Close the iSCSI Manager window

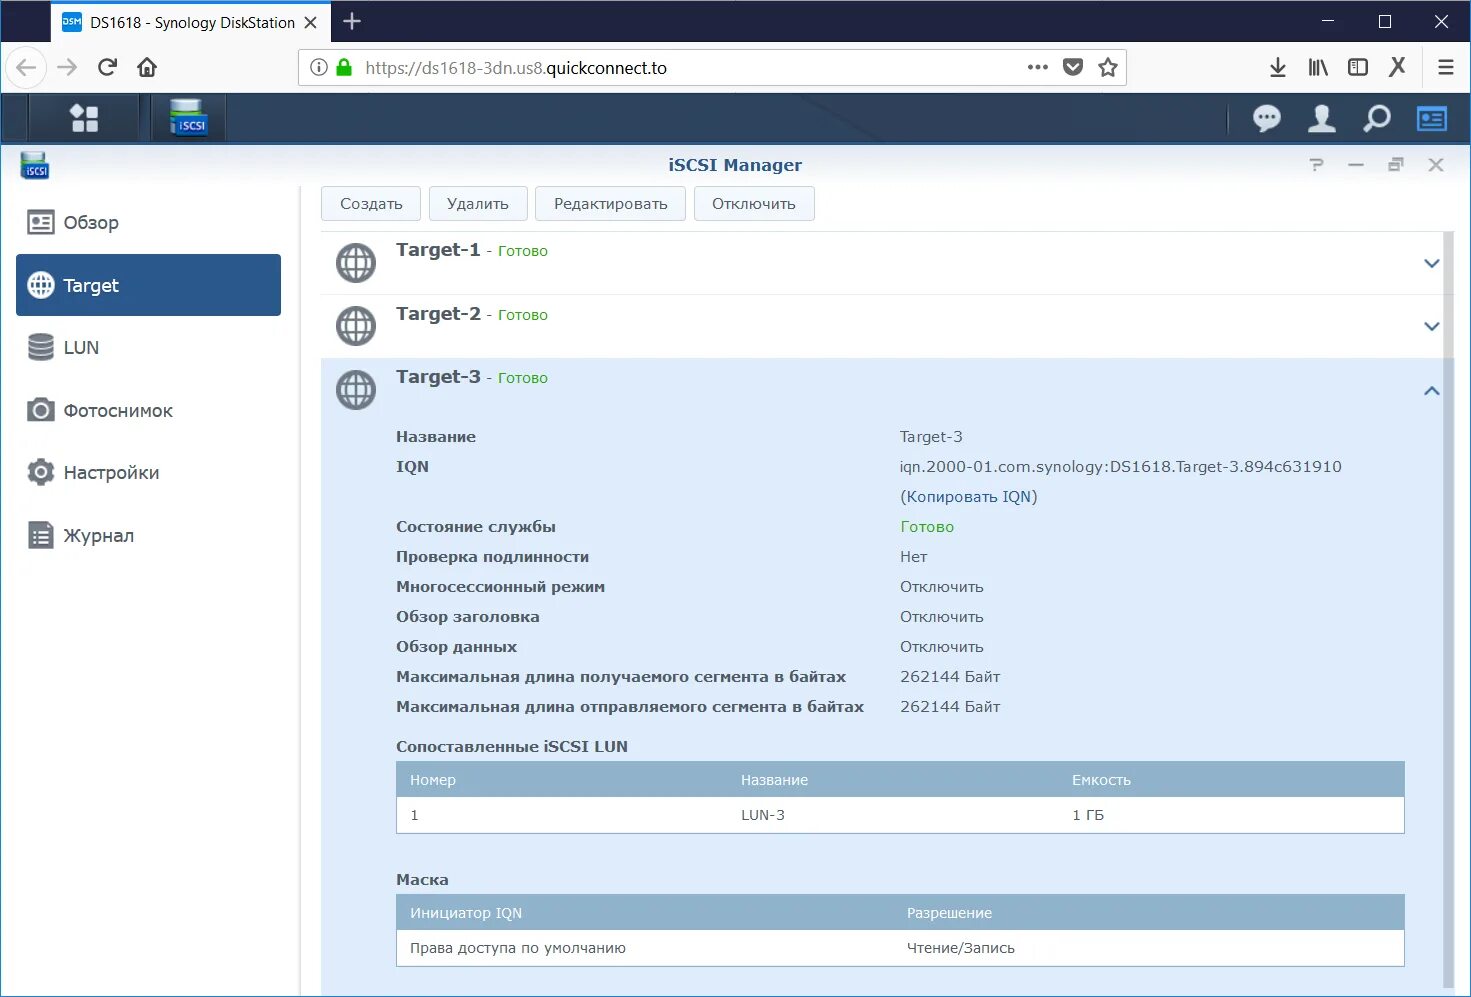coord(1436,165)
